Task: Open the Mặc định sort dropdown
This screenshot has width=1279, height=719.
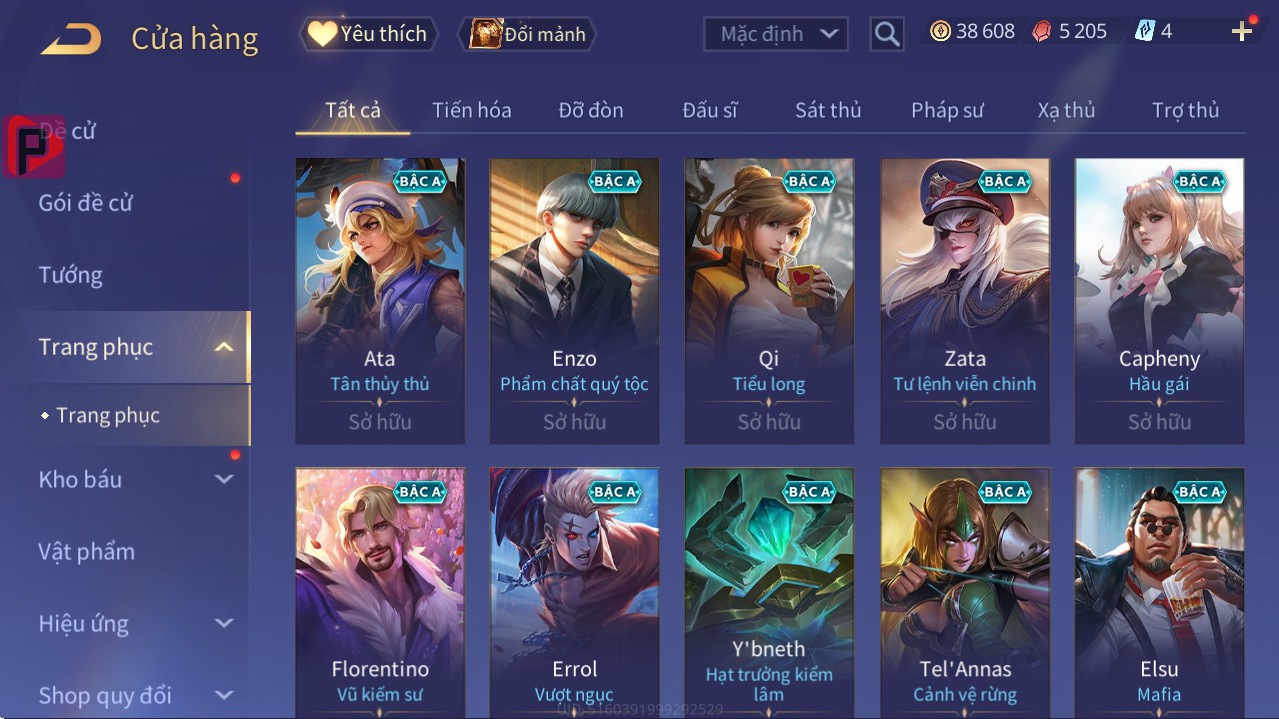Action: (776, 34)
